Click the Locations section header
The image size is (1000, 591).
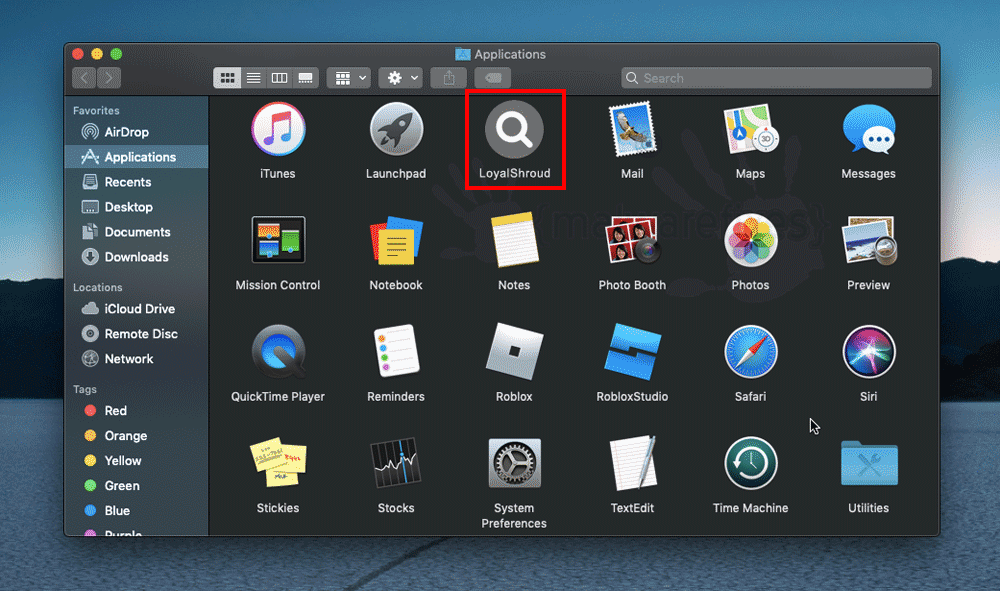[x=98, y=288]
